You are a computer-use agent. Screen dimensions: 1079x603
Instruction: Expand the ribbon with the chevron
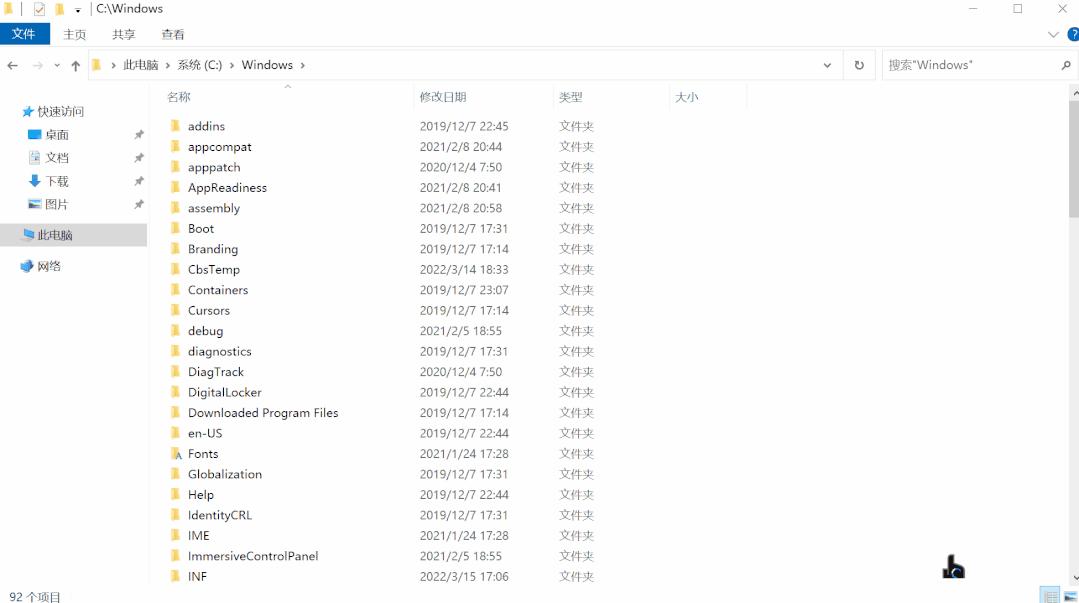coord(1053,34)
